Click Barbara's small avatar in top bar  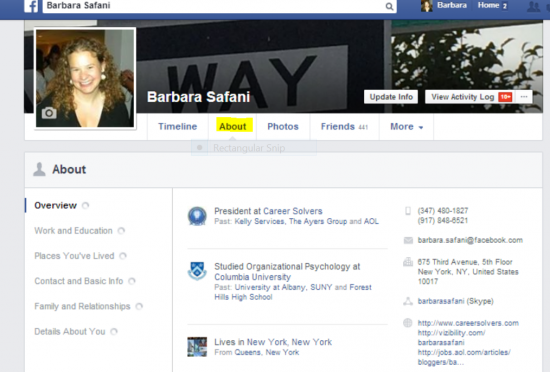tap(426, 6)
